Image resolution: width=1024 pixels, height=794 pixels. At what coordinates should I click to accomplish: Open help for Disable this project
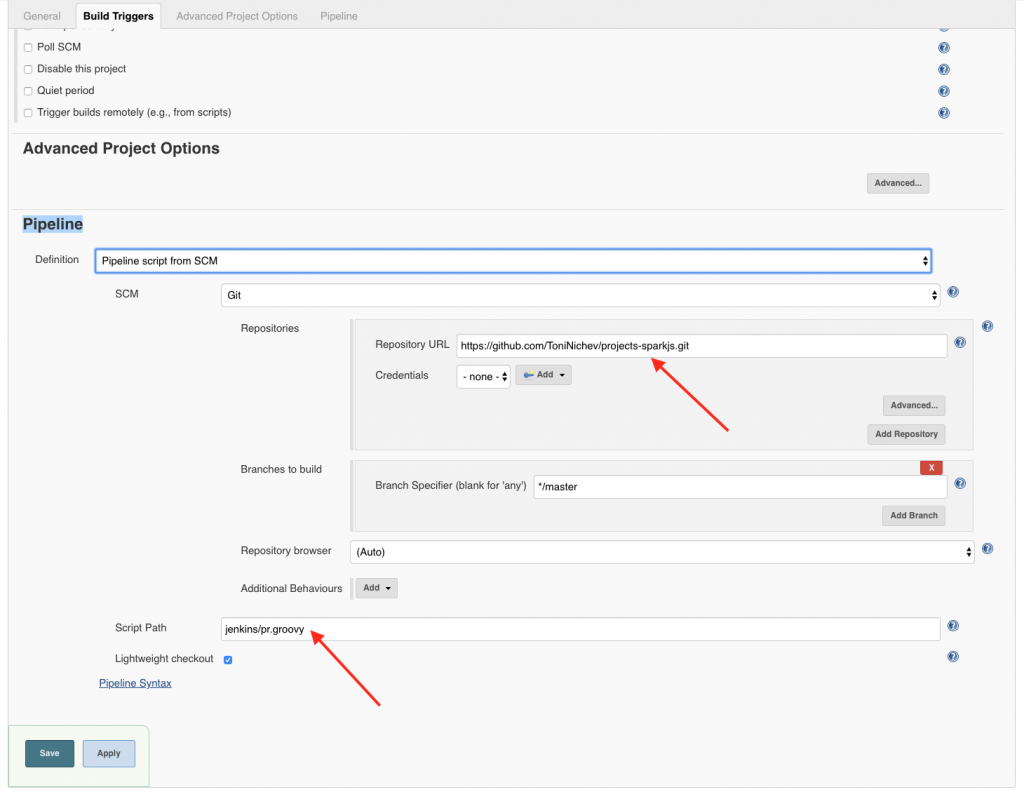[943, 69]
